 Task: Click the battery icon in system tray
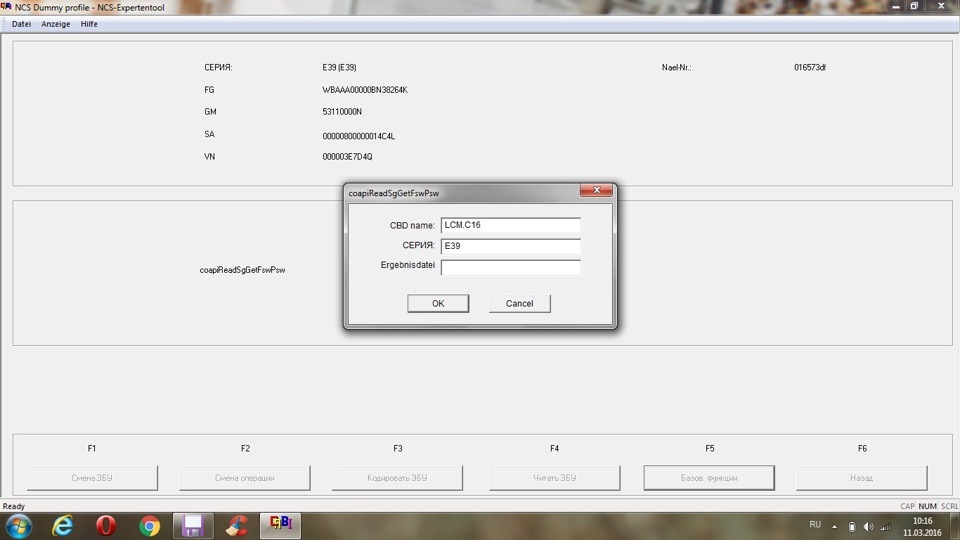pyautogui.click(x=852, y=526)
